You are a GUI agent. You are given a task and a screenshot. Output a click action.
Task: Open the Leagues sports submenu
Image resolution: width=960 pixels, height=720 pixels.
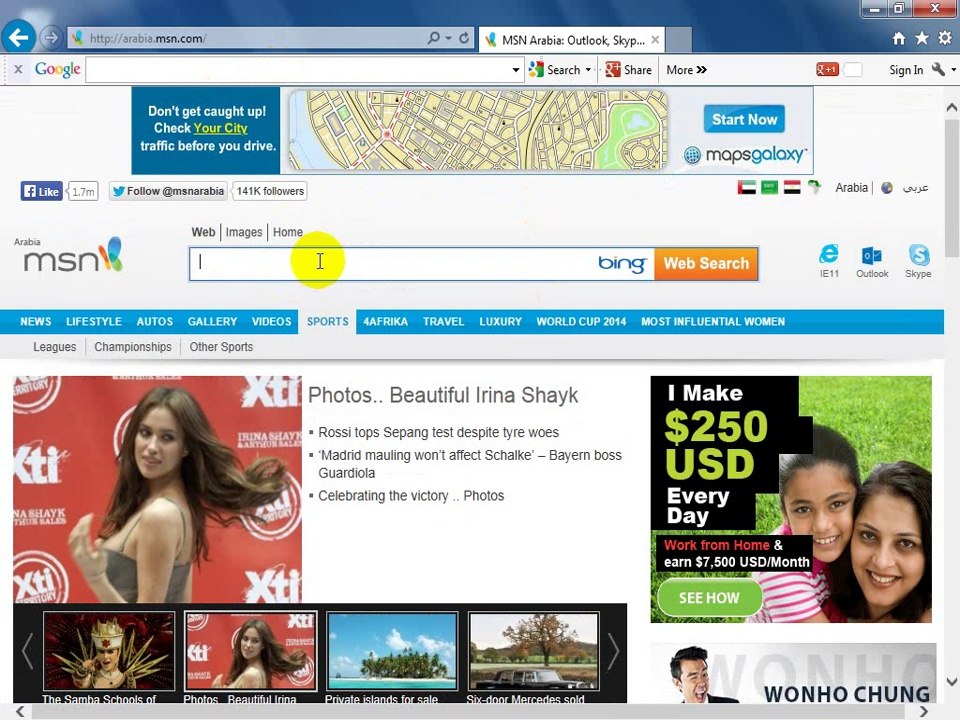pos(54,347)
